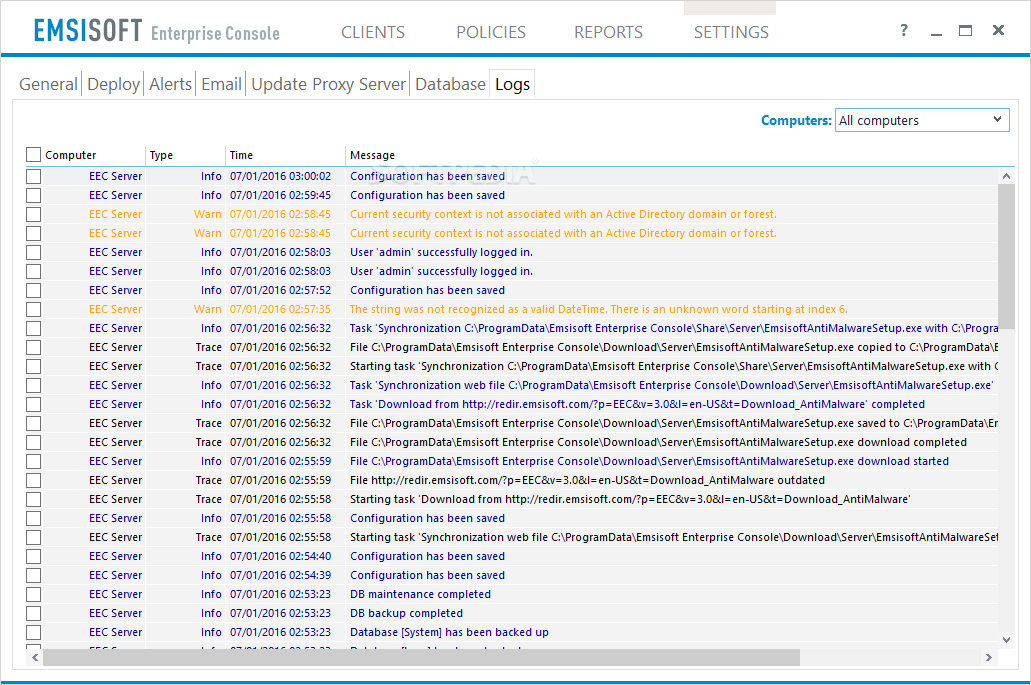Switch to the Database tab
The image size is (1031, 685).
tap(450, 84)
